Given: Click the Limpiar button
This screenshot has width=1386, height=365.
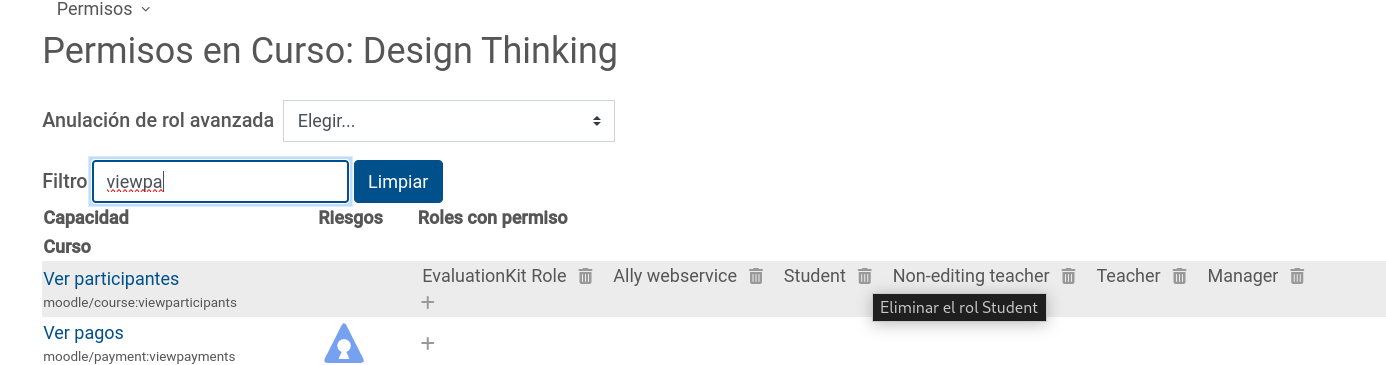Looking at the screenshot, I should (398, 182).
